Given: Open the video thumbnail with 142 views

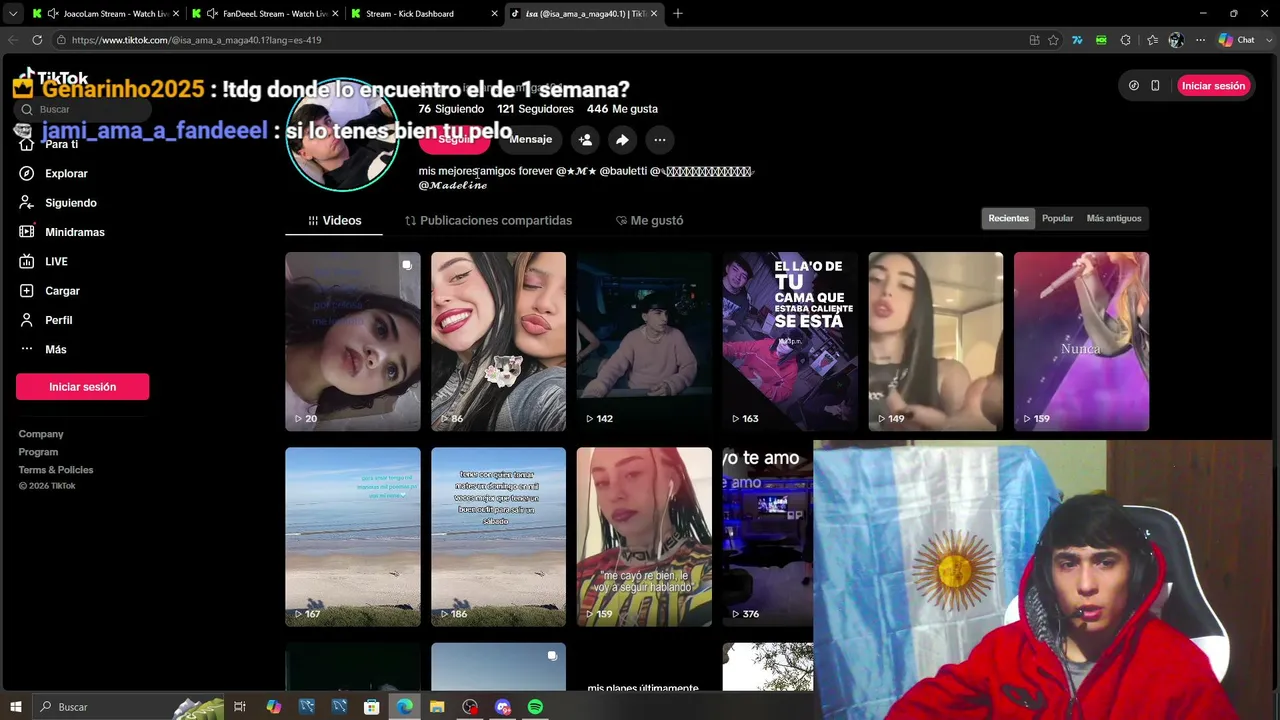Looking at the screenshot, I should pos(644,341).
